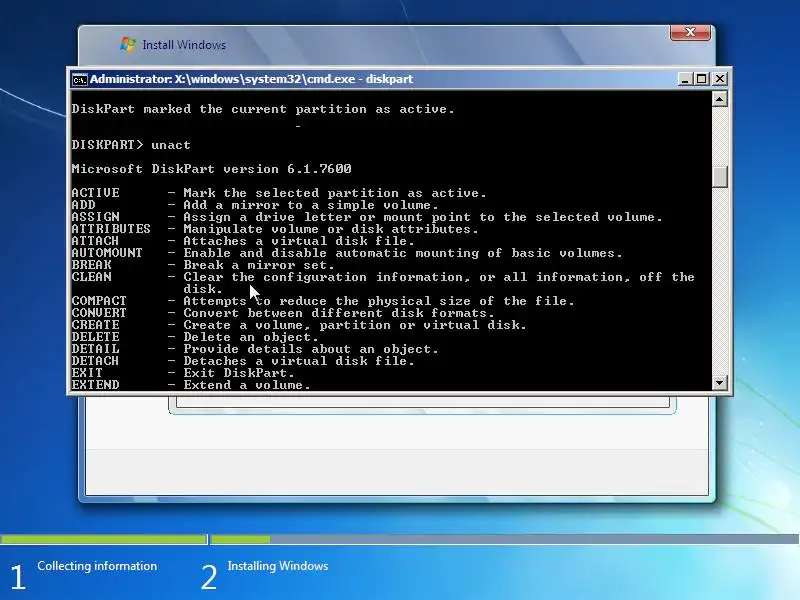Click the ADD command row
The image size is (800, 600).
255,205
